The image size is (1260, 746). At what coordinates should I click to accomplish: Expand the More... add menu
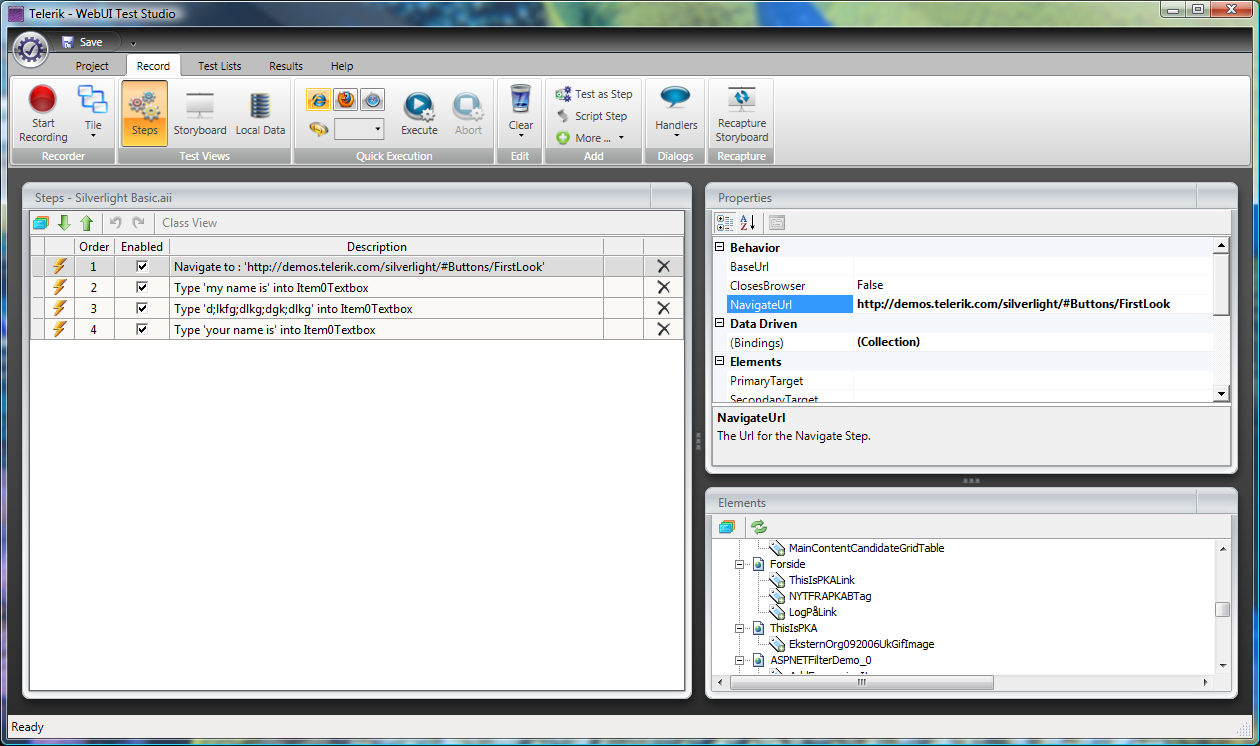590,138
